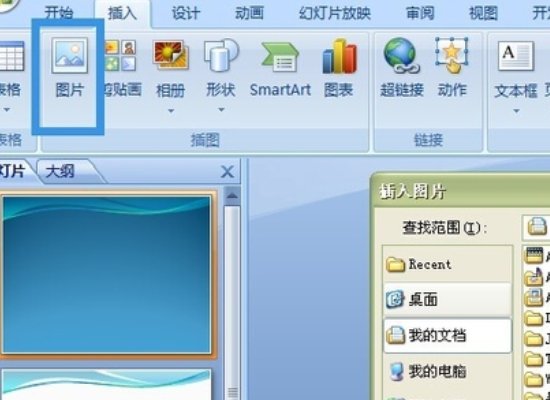Viewport: 550px width, 400px height.
Task: Switch to the 设计 ribbon tab
Action: point(186,13)
